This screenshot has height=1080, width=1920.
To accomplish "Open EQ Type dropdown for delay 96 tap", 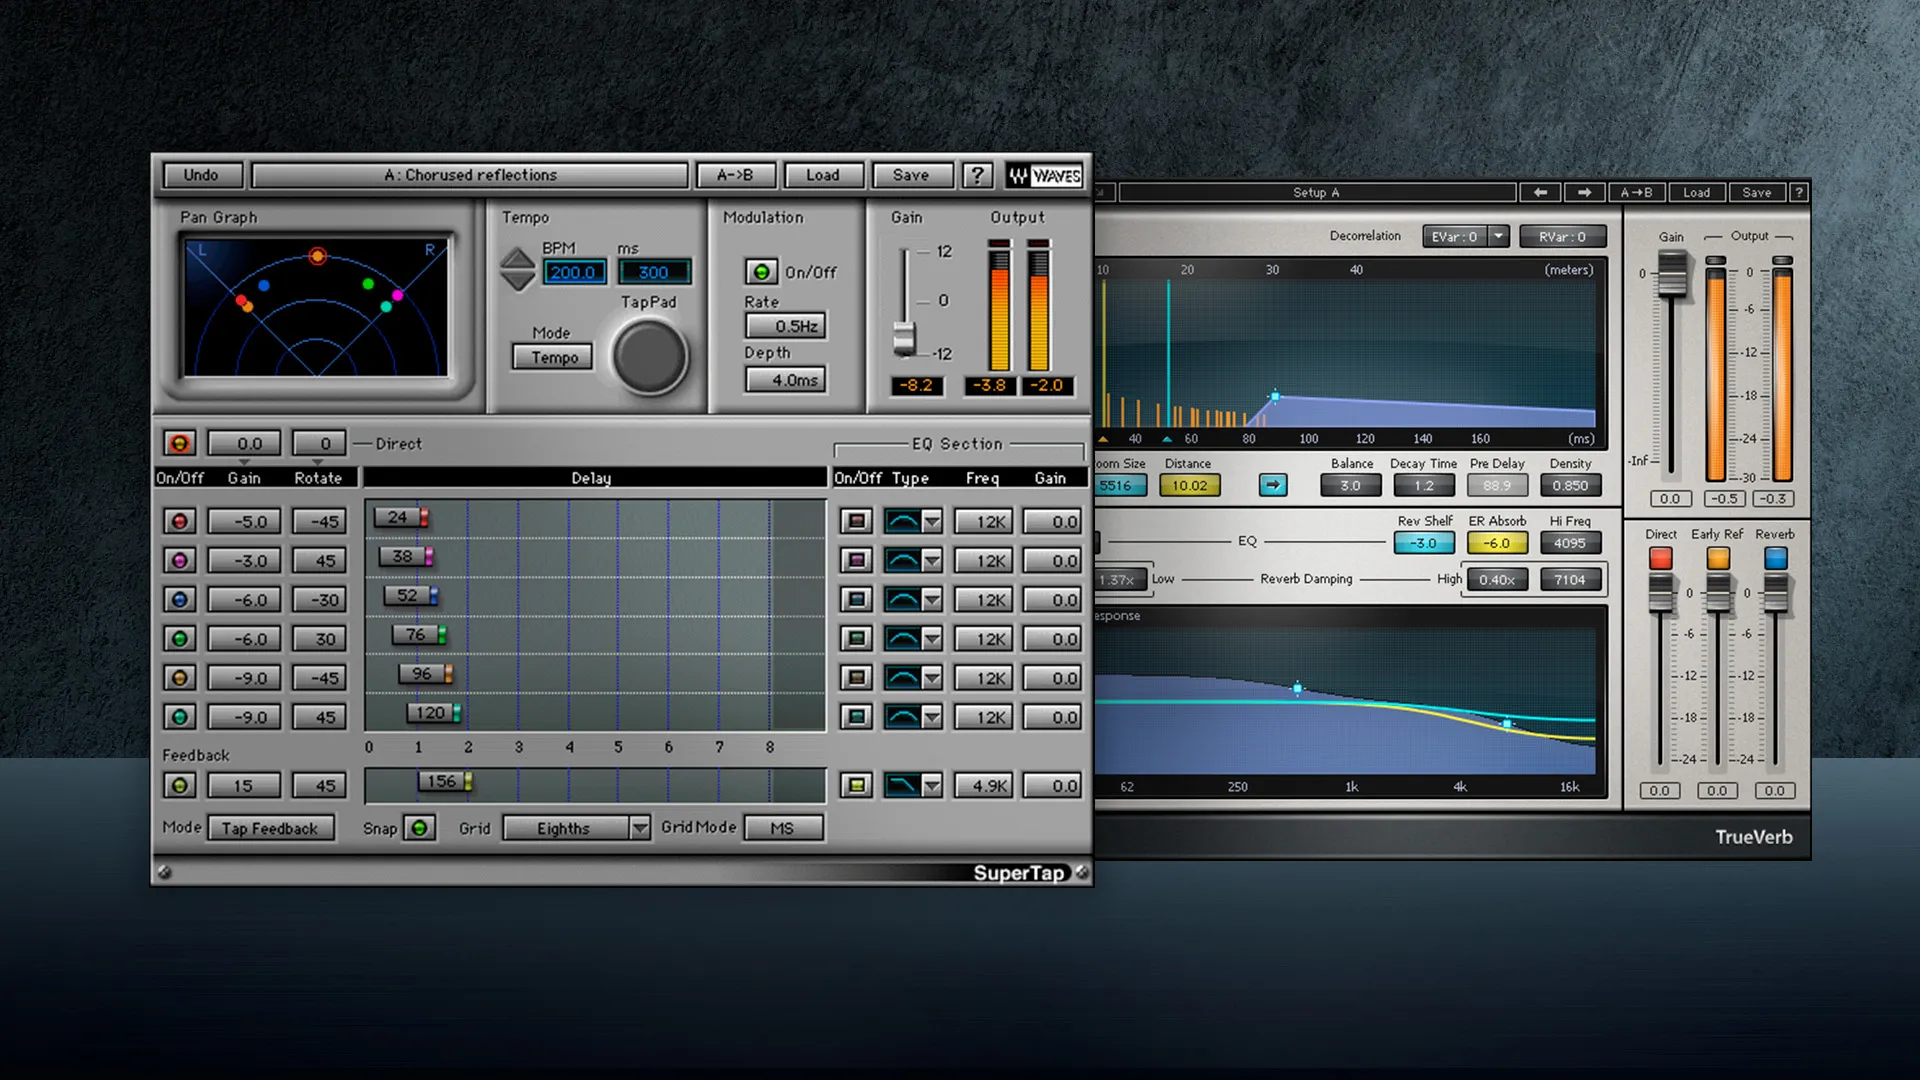I will tap(932, 677).
